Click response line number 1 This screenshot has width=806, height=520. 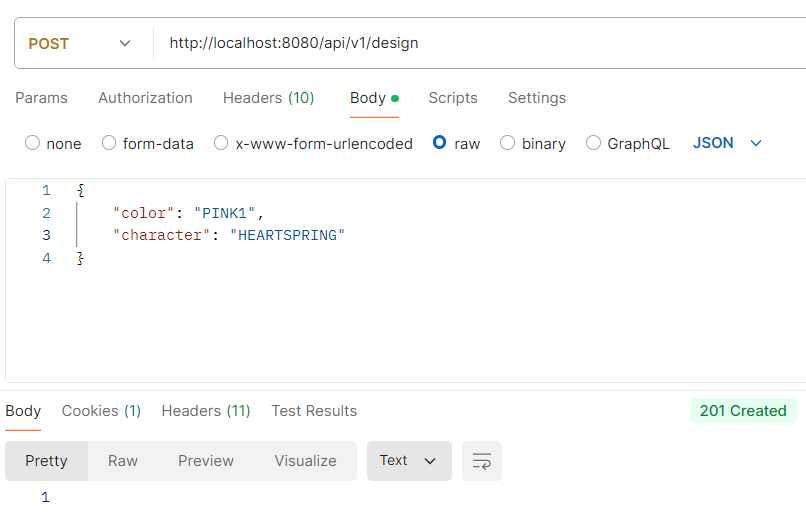pos(46,497)
